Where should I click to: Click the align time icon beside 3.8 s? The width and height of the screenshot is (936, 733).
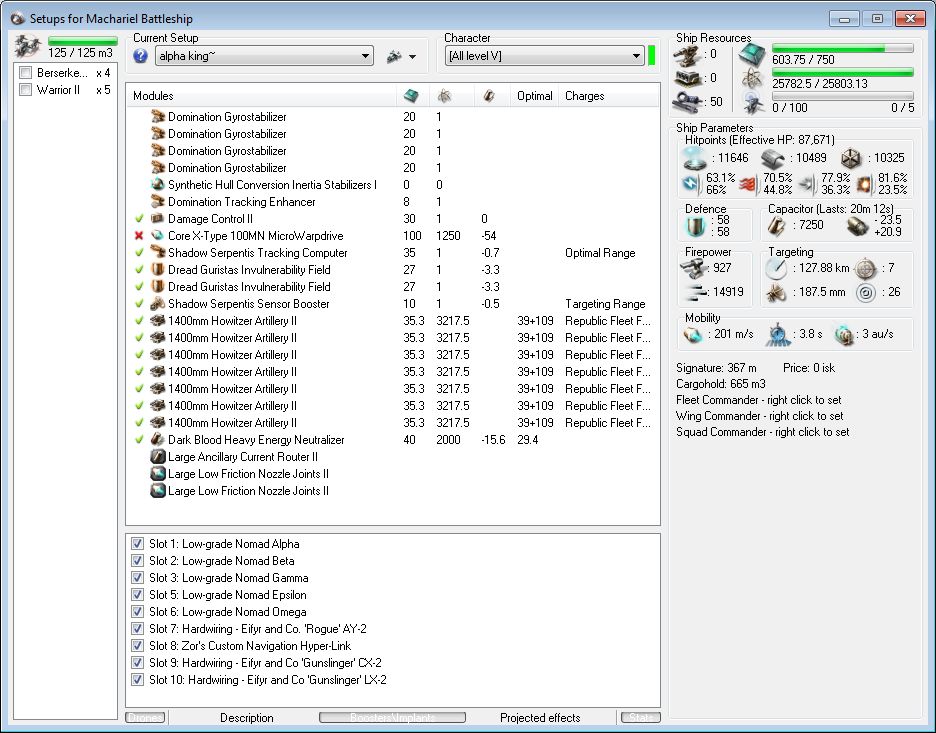coord(778,335)
